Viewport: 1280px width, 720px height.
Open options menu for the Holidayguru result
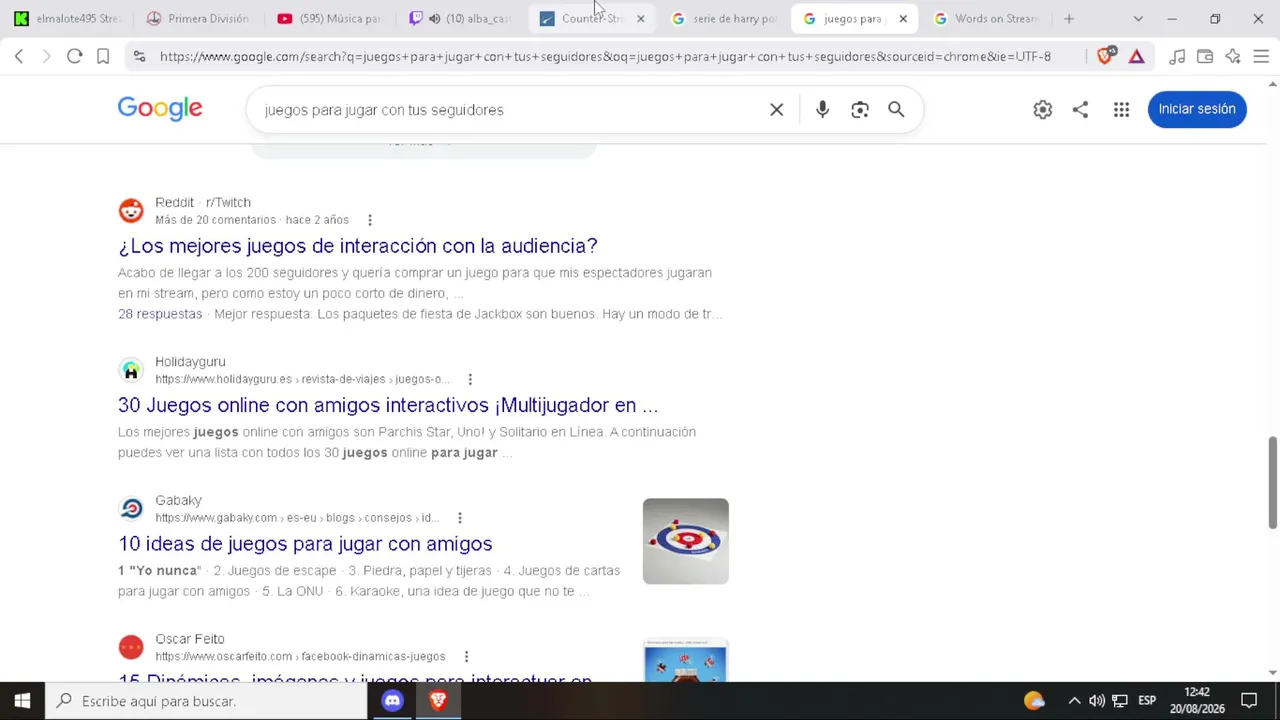pos(470,380)
